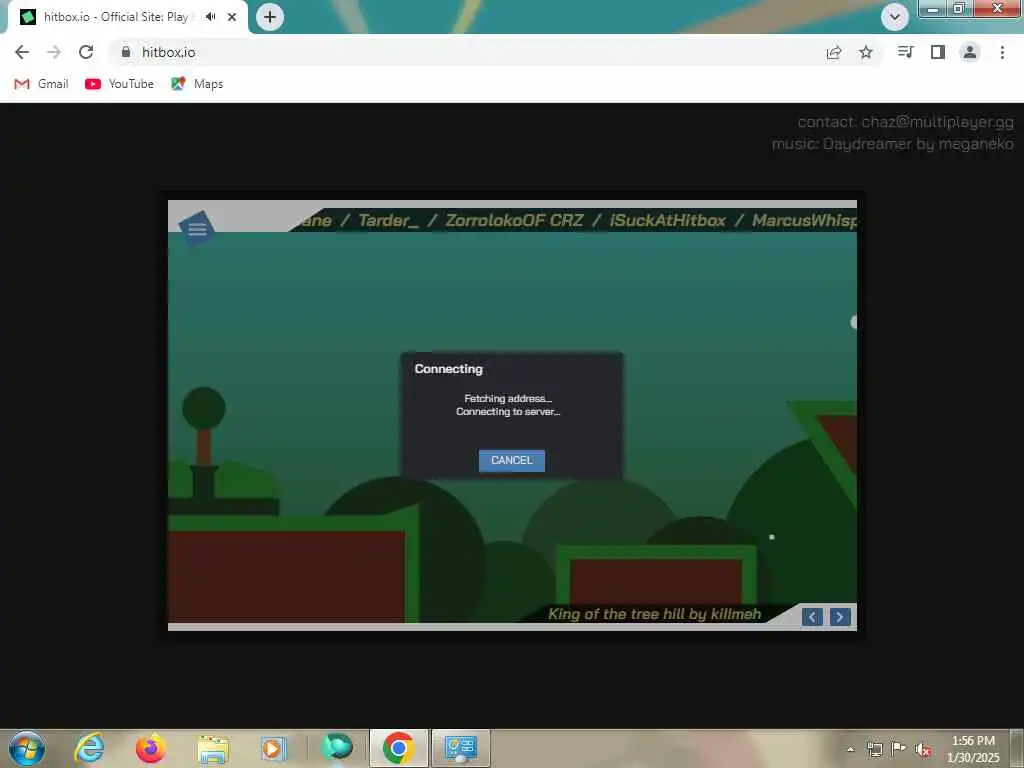The height and width of the screenshot is (768, 1024).
Task: Open the network tray icon
Action: pos(875,749)
